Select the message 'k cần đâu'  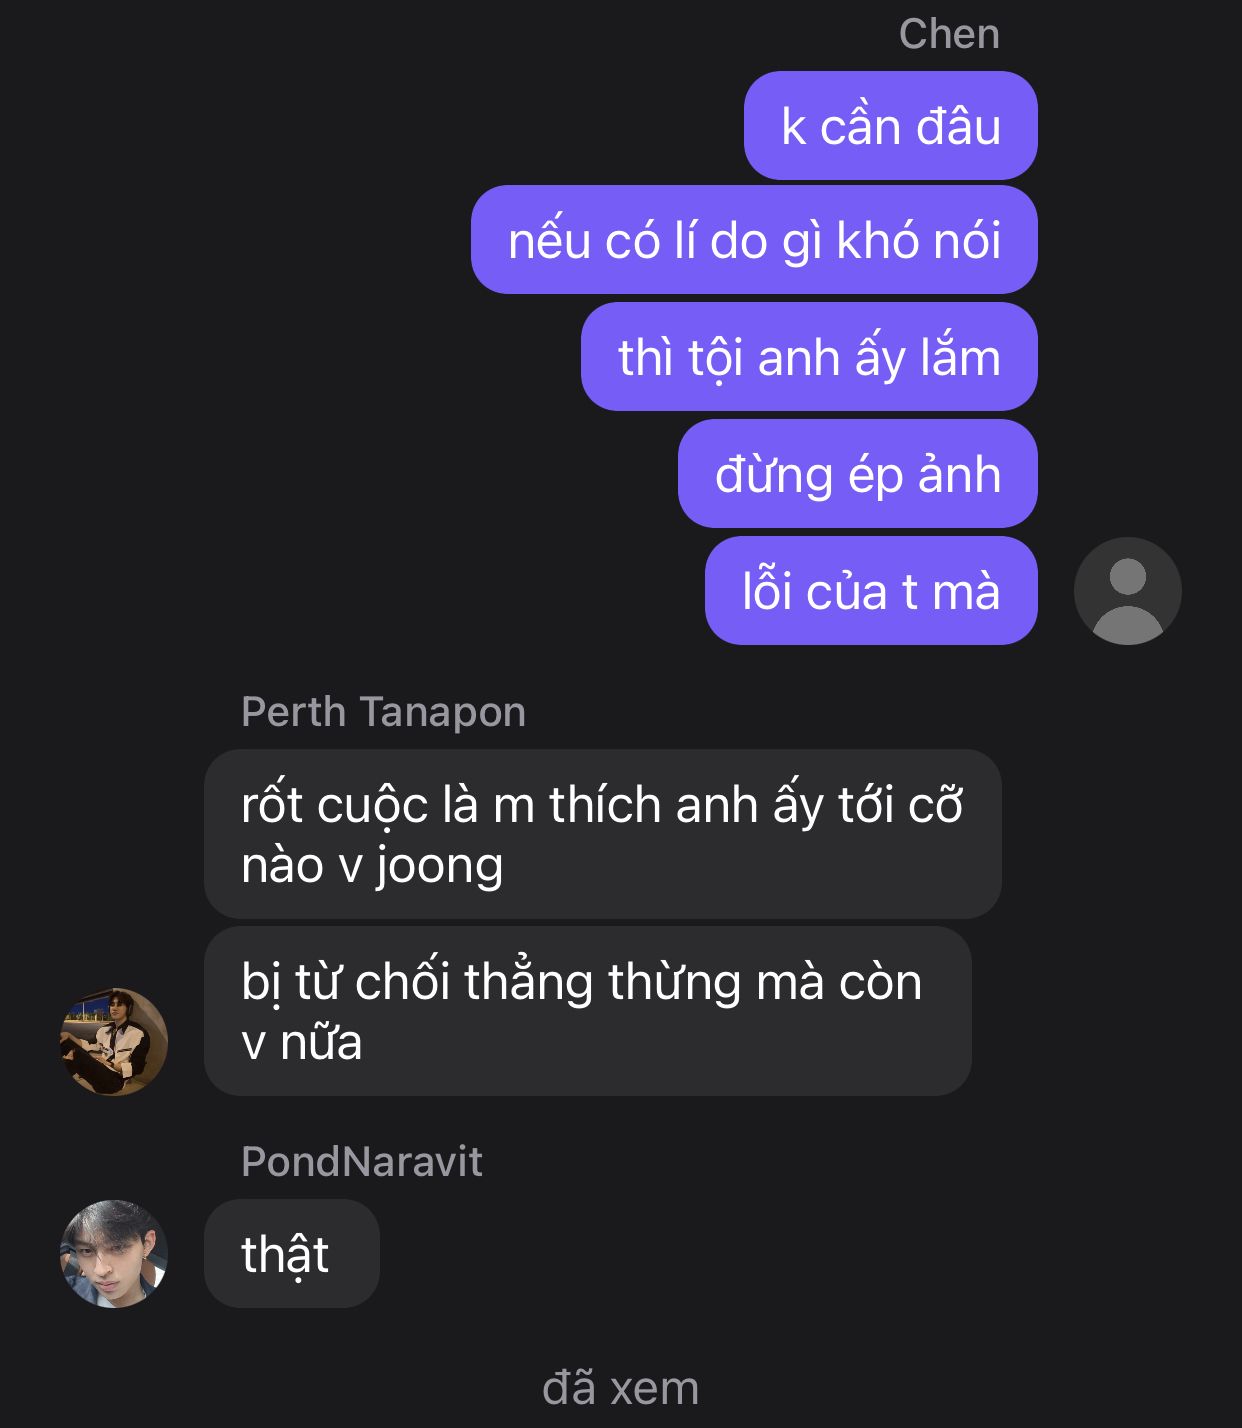[890, 126]
